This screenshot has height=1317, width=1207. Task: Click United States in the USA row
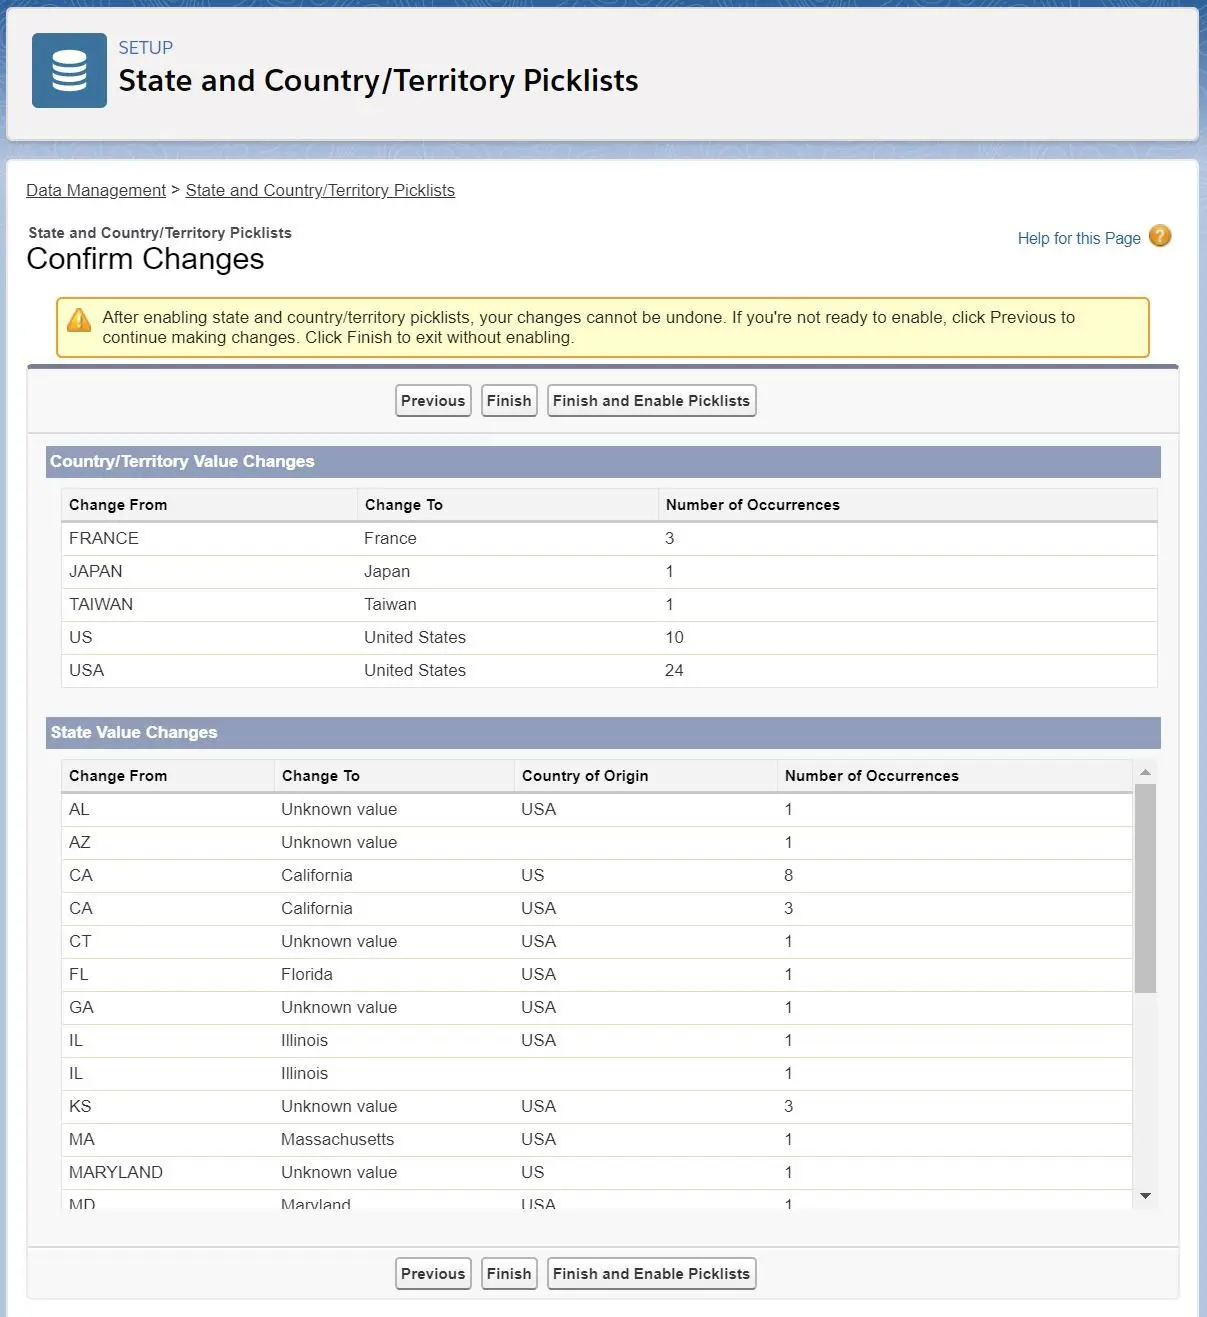pos(415,670)
